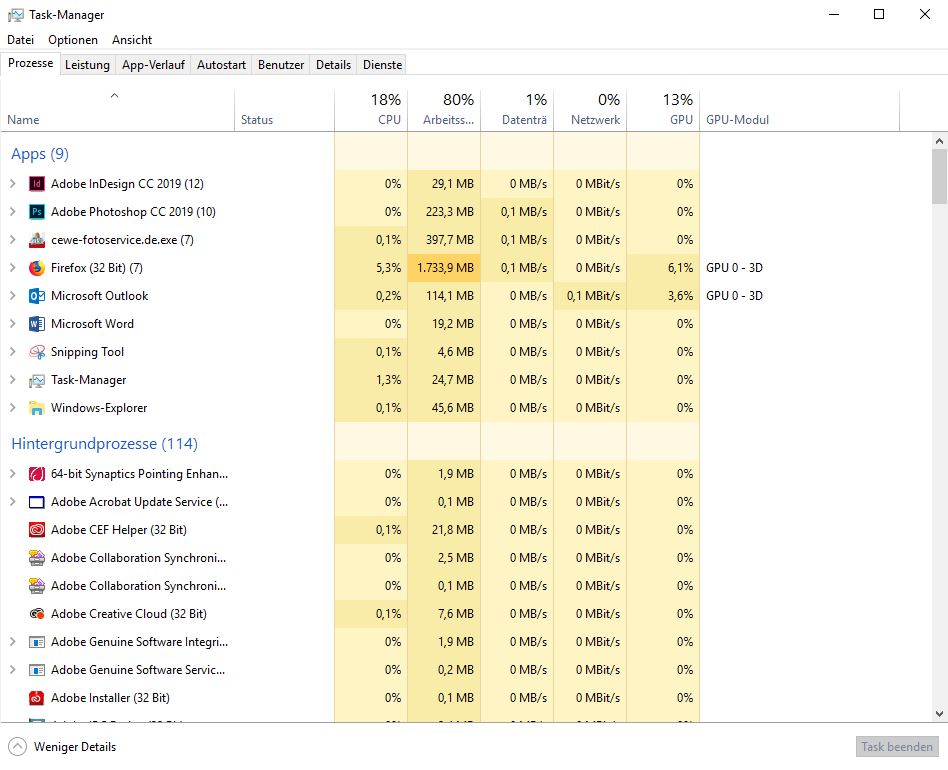Sort by the GPU column header
Image resolution: width=948 pixels, height=770 pixels.
point(663,111)
